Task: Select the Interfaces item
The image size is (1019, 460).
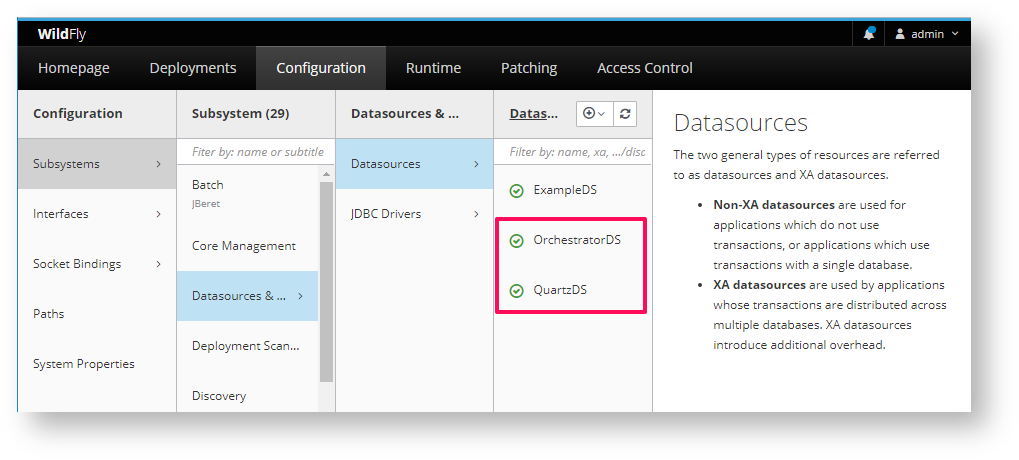Action: tap(97, 214)
